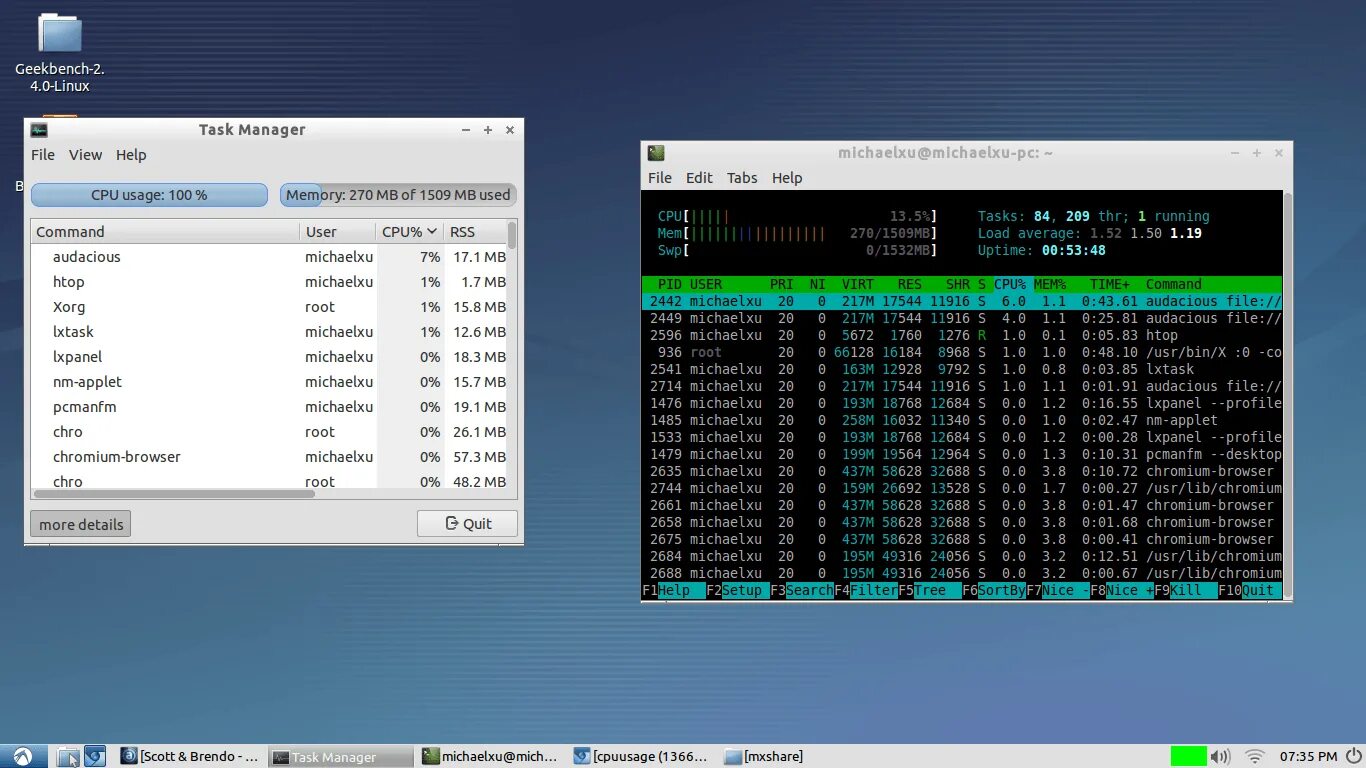Switch to Audacious Scott & Brendo taskbar entry
The width and height of the screenshot is (1366, 768).
point(192,757)
